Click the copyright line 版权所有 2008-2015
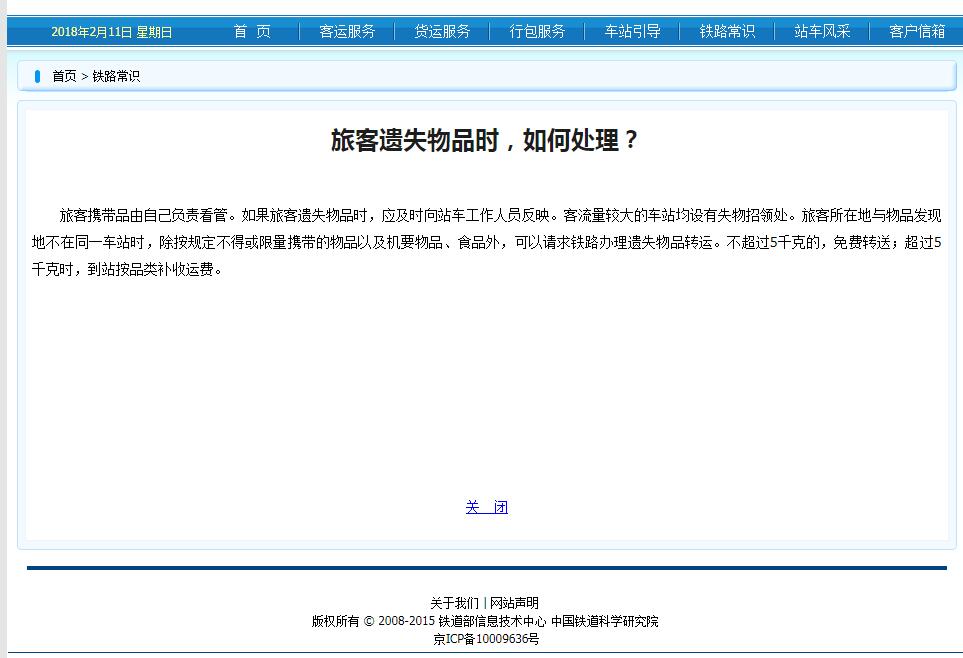The width and height of the screenshot is (963, 658). click(485, 621)
